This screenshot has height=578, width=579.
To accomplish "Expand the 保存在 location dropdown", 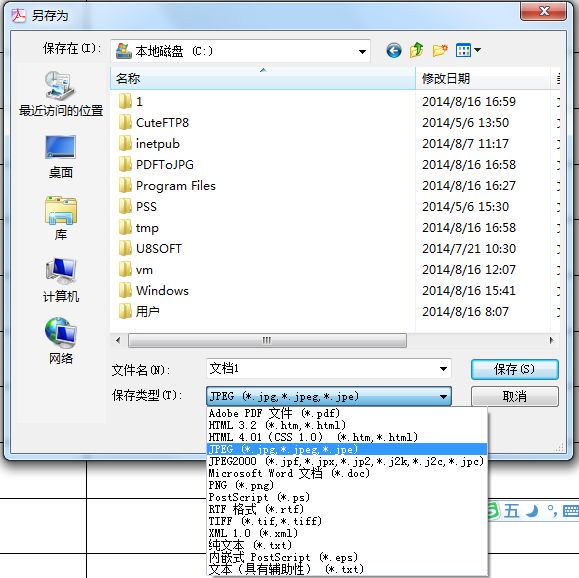I will point(362,51).
